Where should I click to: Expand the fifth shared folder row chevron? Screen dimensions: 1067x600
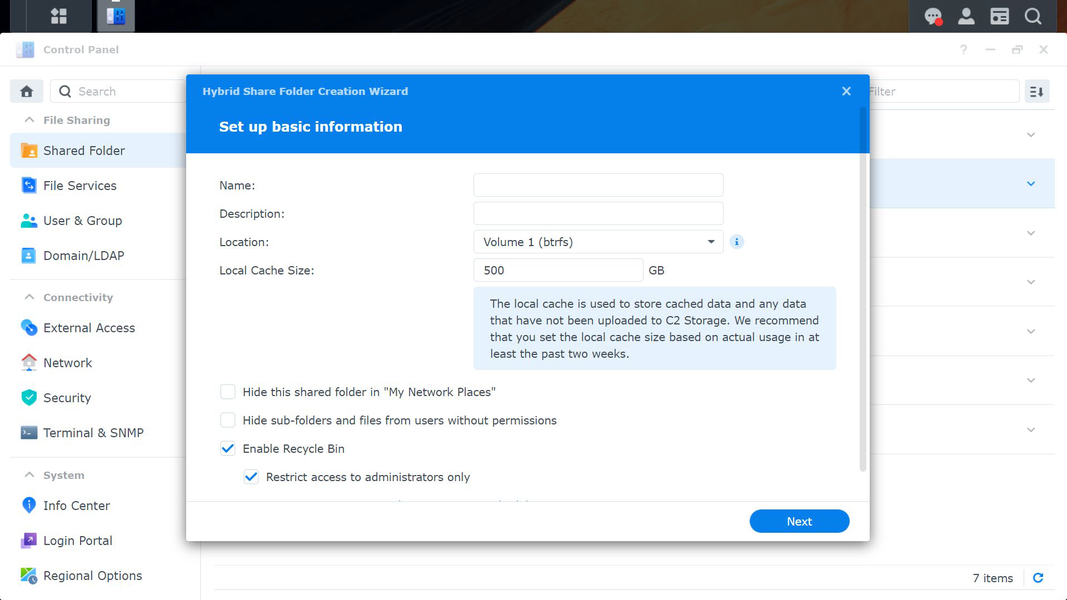click(1031, 331)
